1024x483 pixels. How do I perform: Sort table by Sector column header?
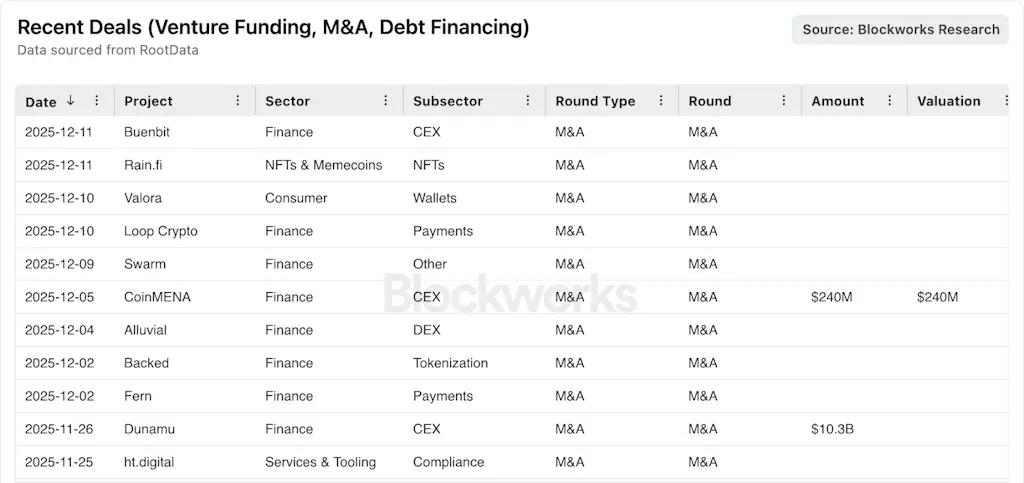pyautogui.click(x=288, y=101)
